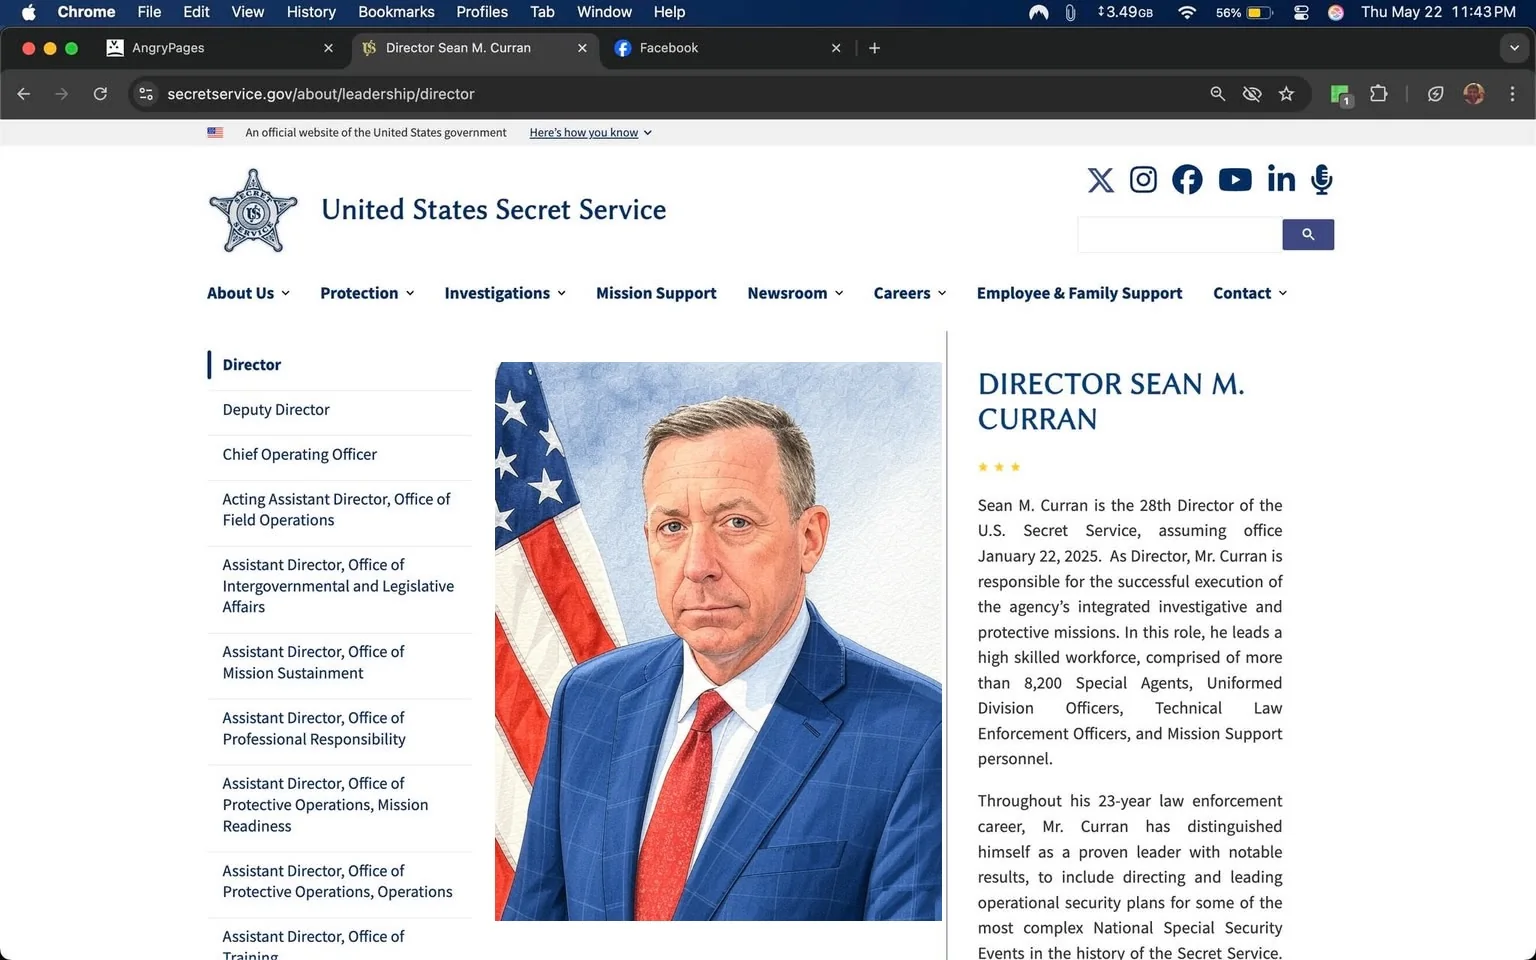Open the Bookmarks menu in menu bar
The image size is (1536, 960).
coord(396,12)
